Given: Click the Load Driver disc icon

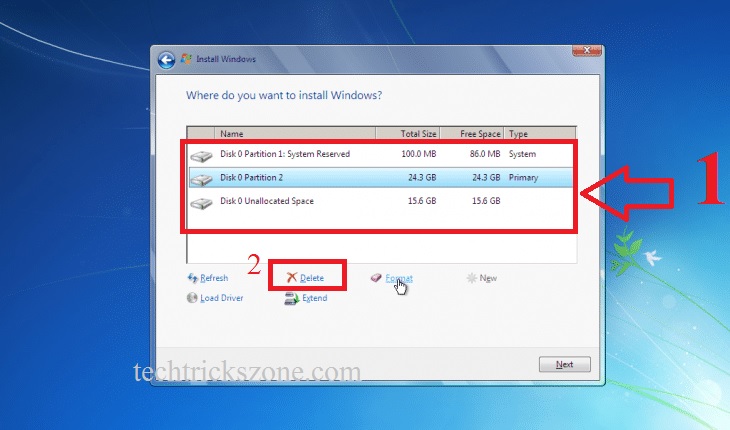Looking at the screenshot, I should tap(192, 298).
